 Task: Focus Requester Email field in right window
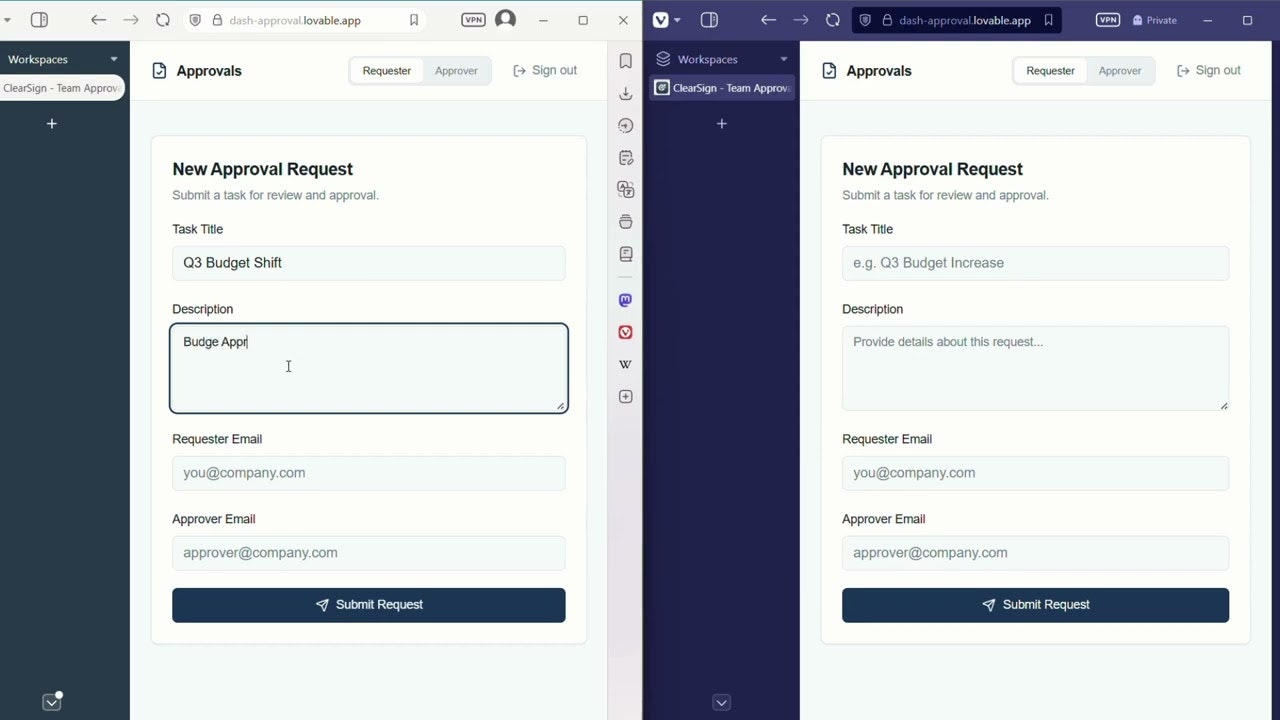click(x=1035, y=473)
